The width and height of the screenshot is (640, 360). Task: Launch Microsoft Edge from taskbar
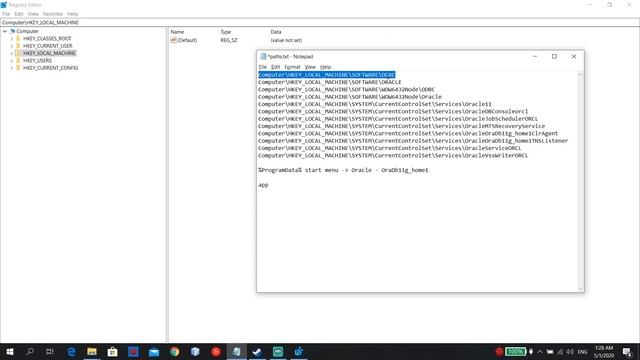(71, 351)
